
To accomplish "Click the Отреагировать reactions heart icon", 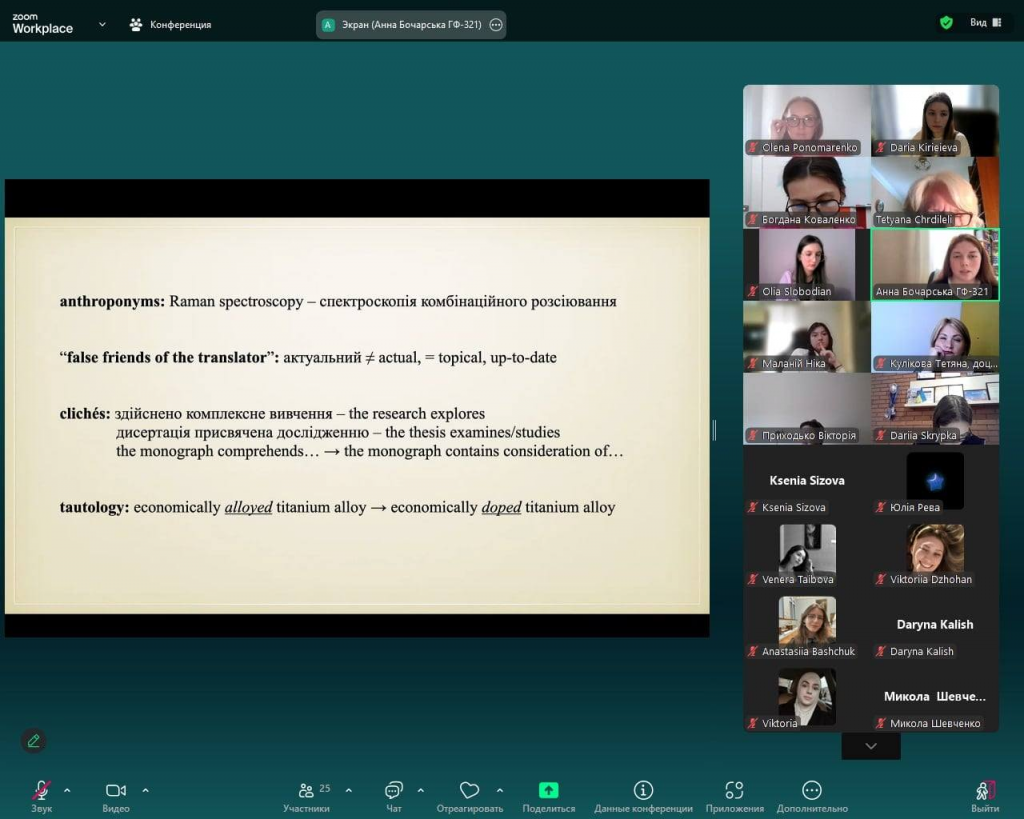I will (x=469, y=791).
